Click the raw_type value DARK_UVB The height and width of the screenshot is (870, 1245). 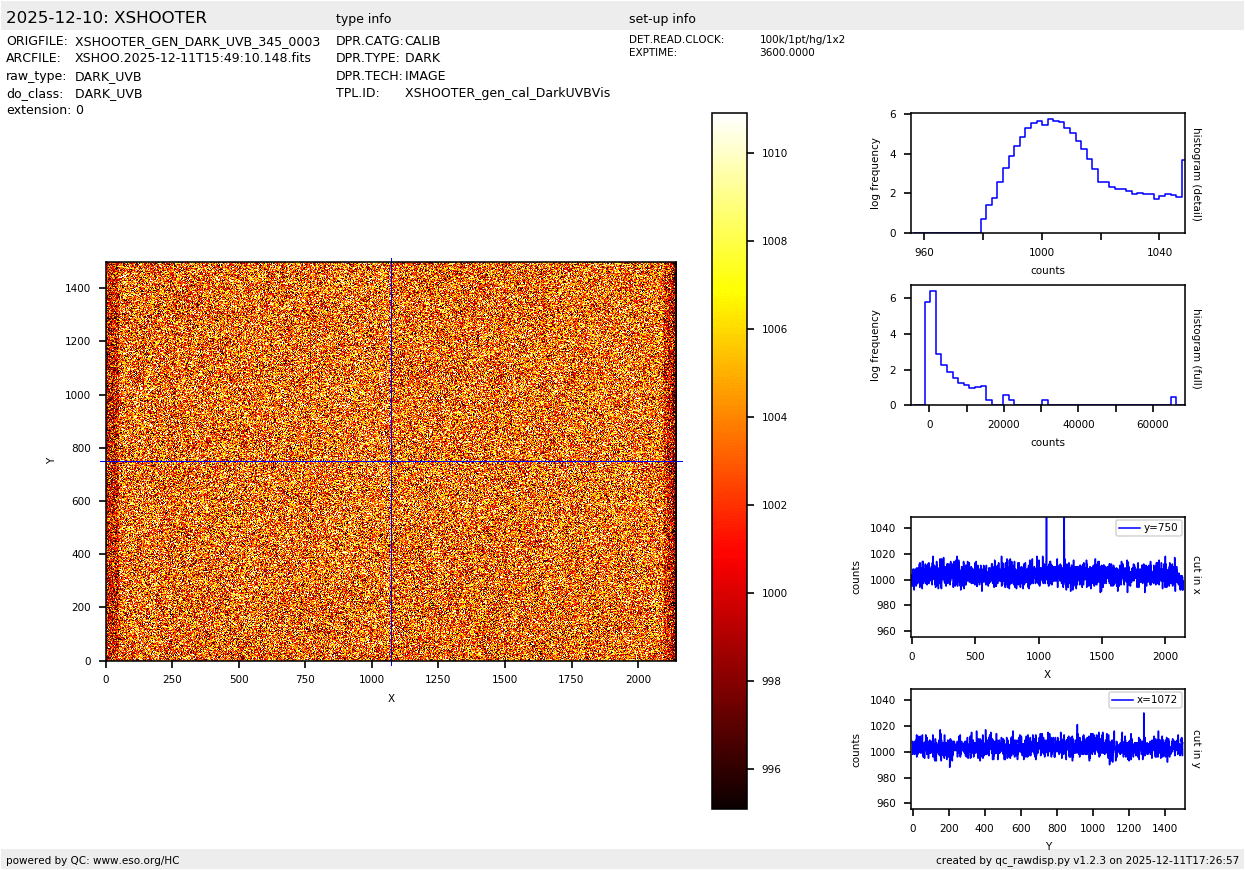click(108, 77)
